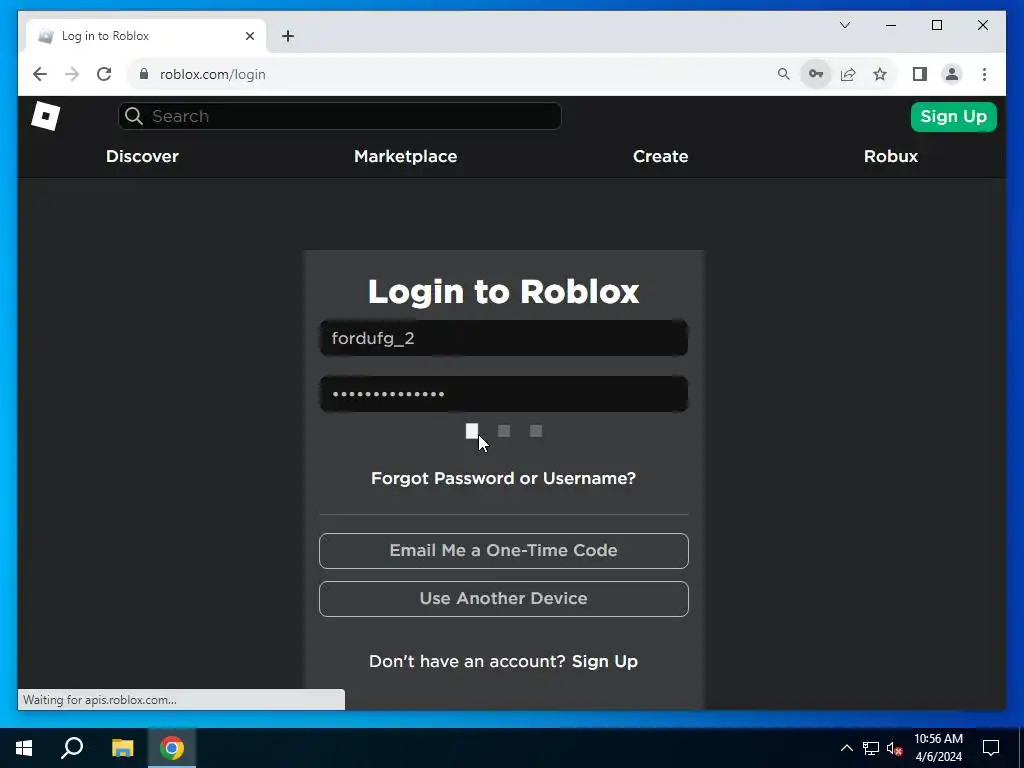The height and width of the screenshot is (768, 1024).
Task: Open the Windows notification center icon
Action: [991, 748]
